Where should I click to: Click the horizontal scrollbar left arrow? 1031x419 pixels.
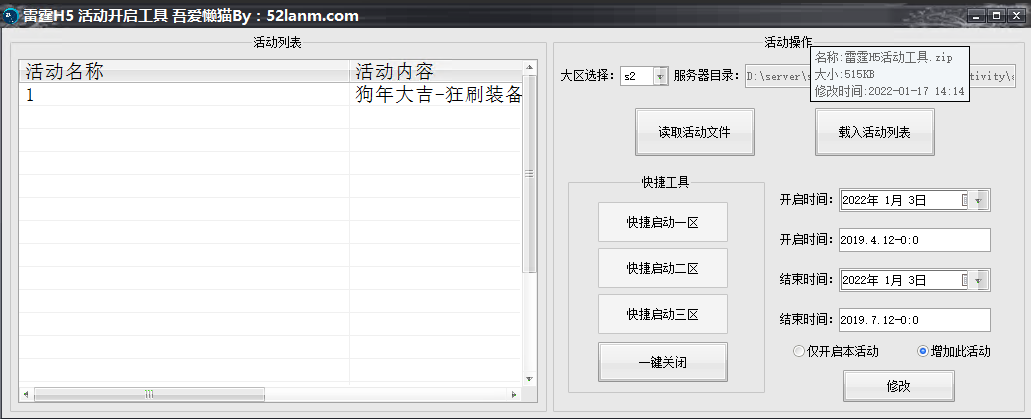[x=25, y=392]
